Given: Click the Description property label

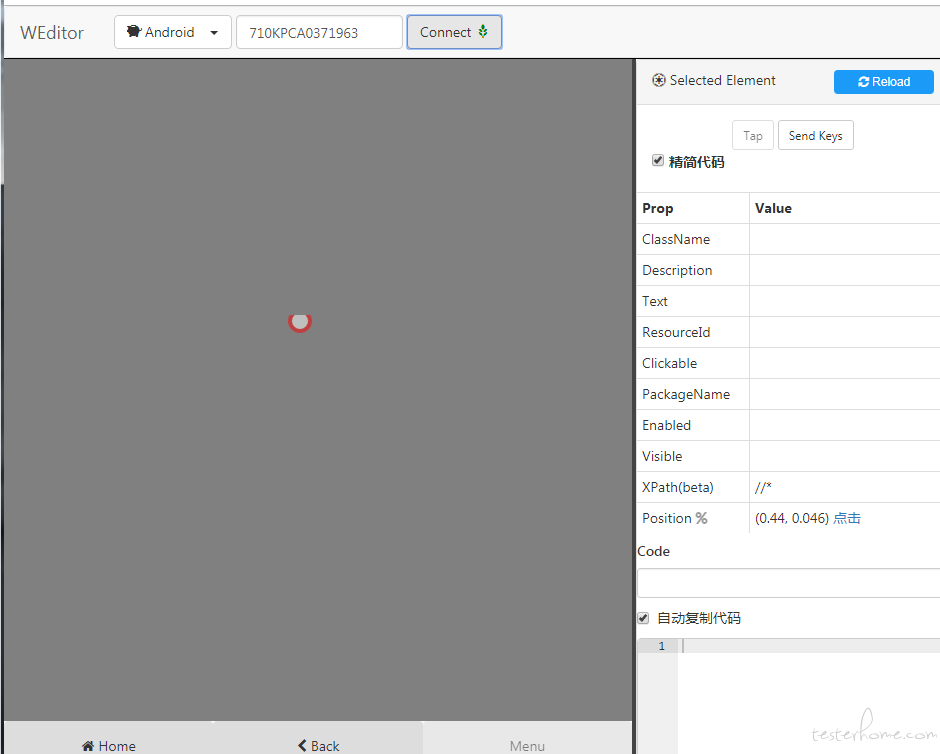Looking at the screenshot, I should 677,270.
